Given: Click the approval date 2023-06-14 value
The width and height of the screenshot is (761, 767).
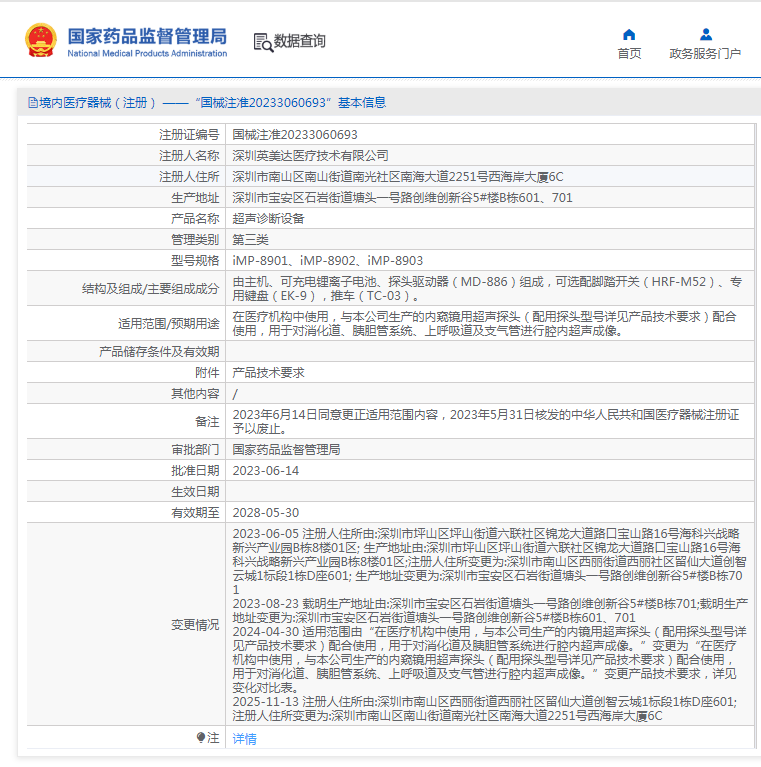Looking at the screenshot, I should 265,470.
